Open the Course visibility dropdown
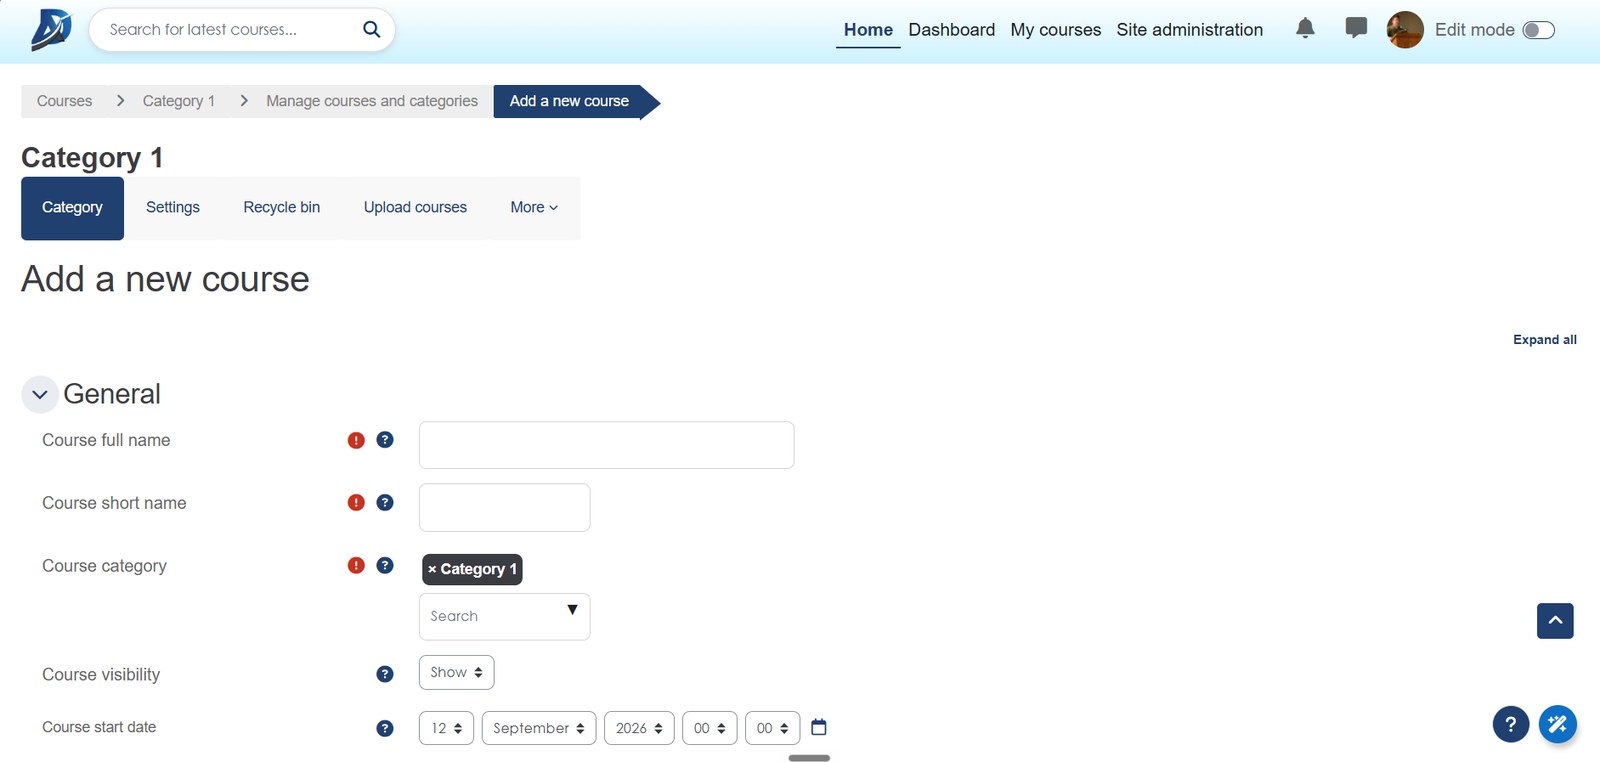 [x=456, y=673]
